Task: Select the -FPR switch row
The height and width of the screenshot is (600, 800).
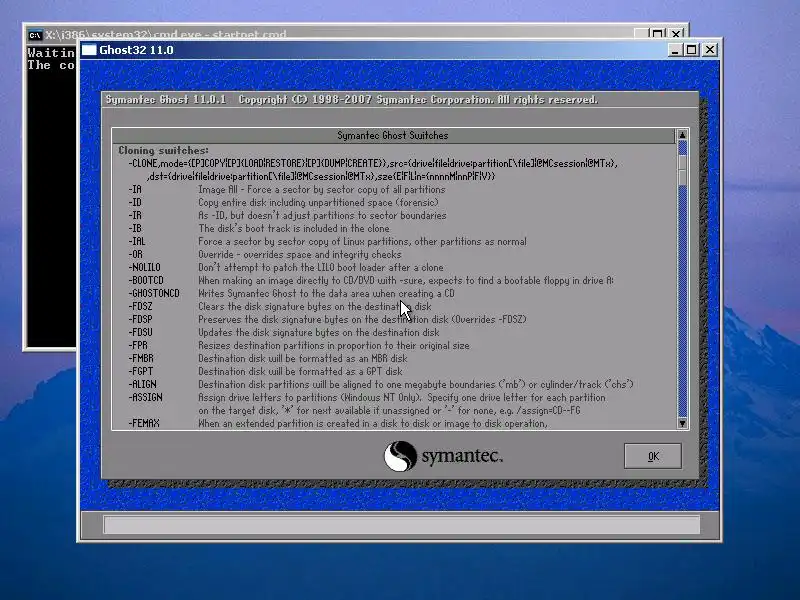Action: pos(299,345)
